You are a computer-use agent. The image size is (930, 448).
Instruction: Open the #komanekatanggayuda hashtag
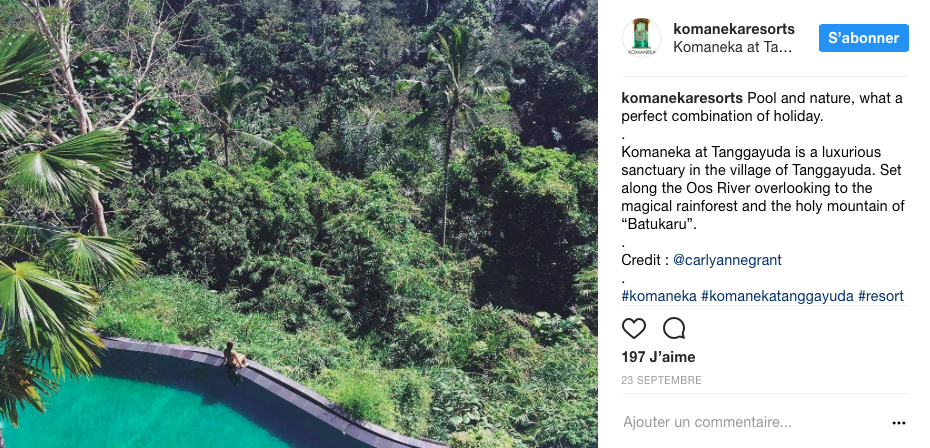[x=777, y=296]
